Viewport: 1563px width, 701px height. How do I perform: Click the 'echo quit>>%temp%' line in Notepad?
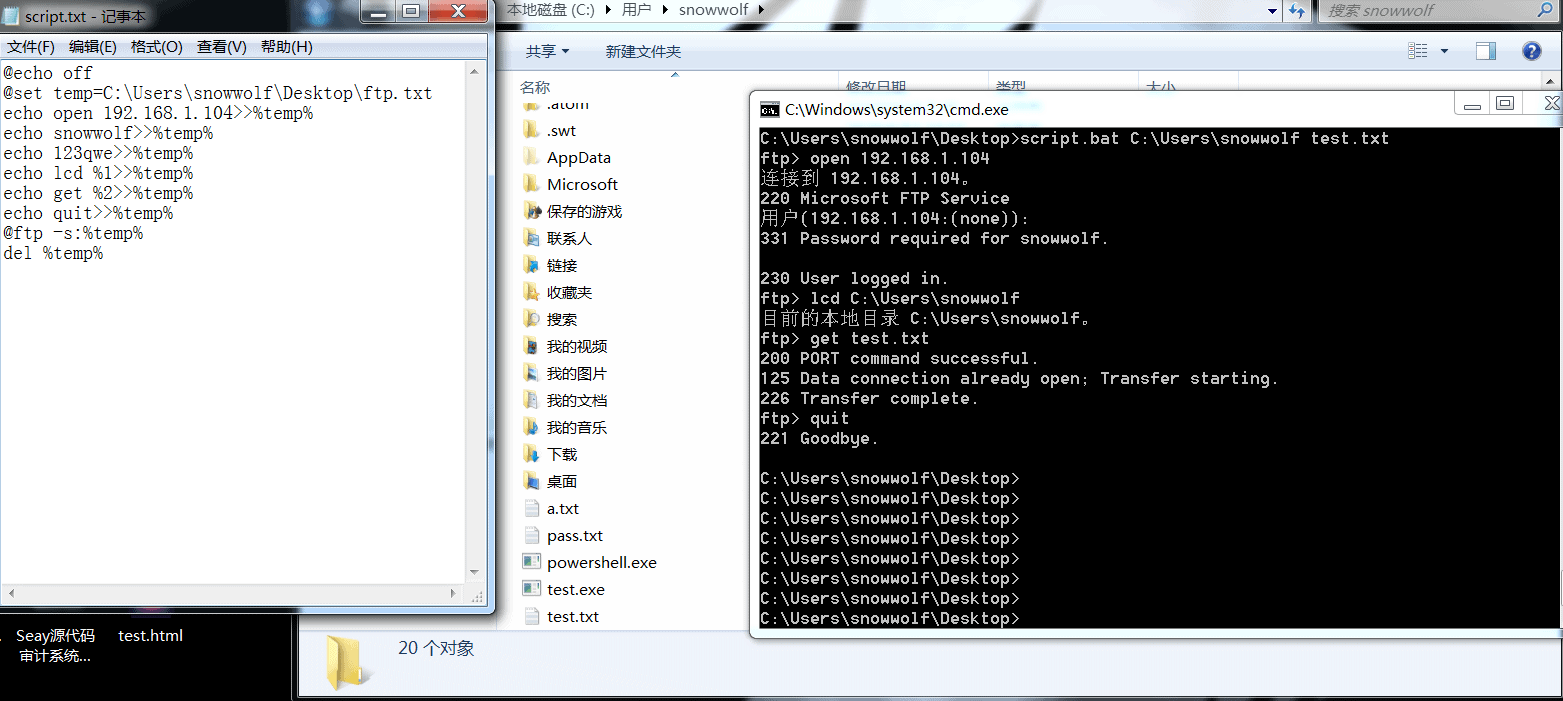[x=88, y=213]
